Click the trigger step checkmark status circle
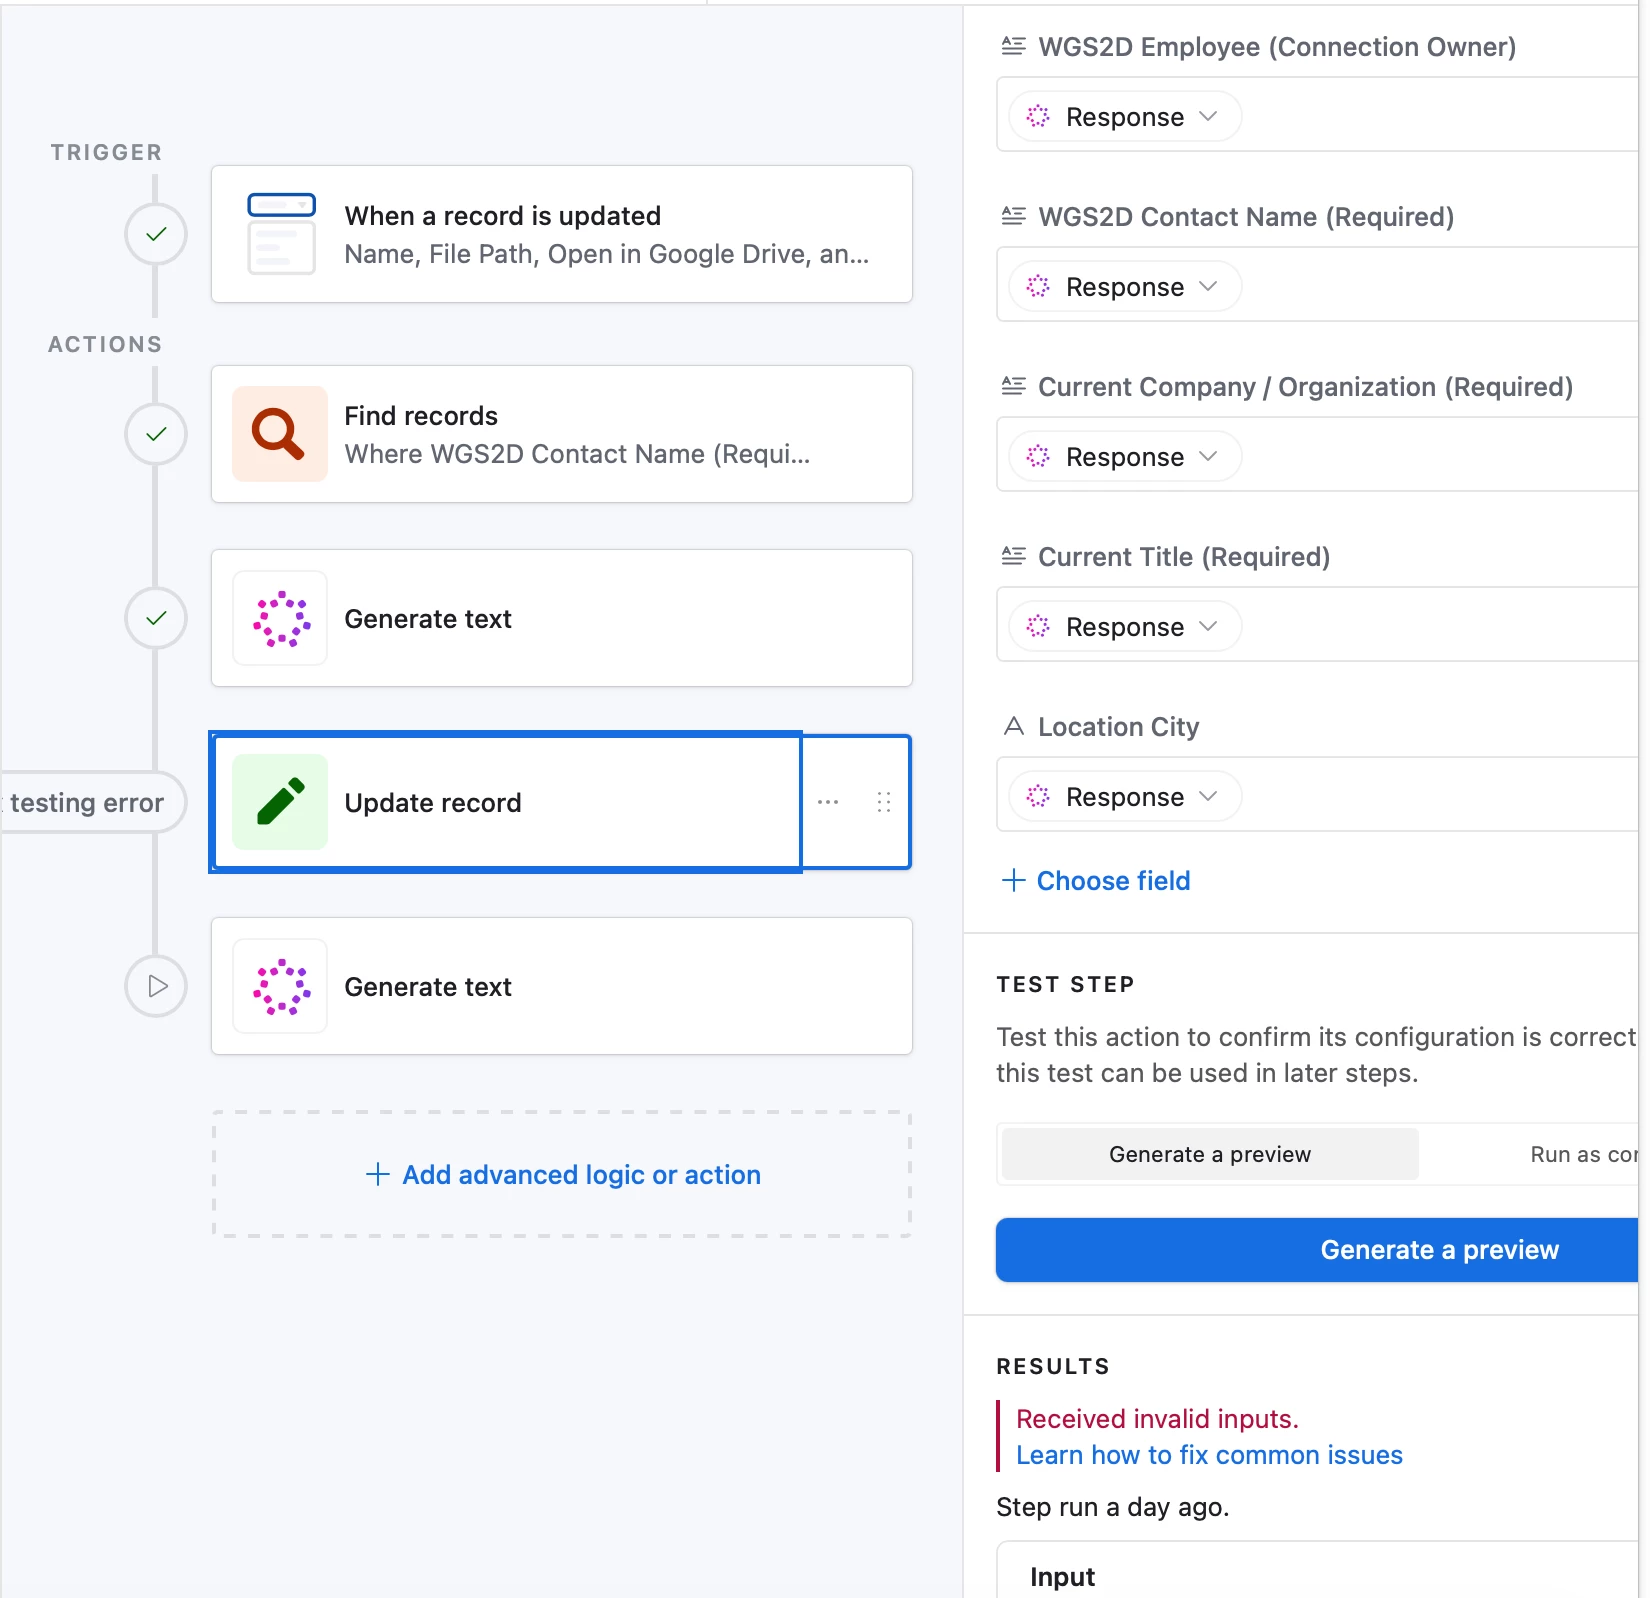The image size is (1650, 1598). coord(156,234)
